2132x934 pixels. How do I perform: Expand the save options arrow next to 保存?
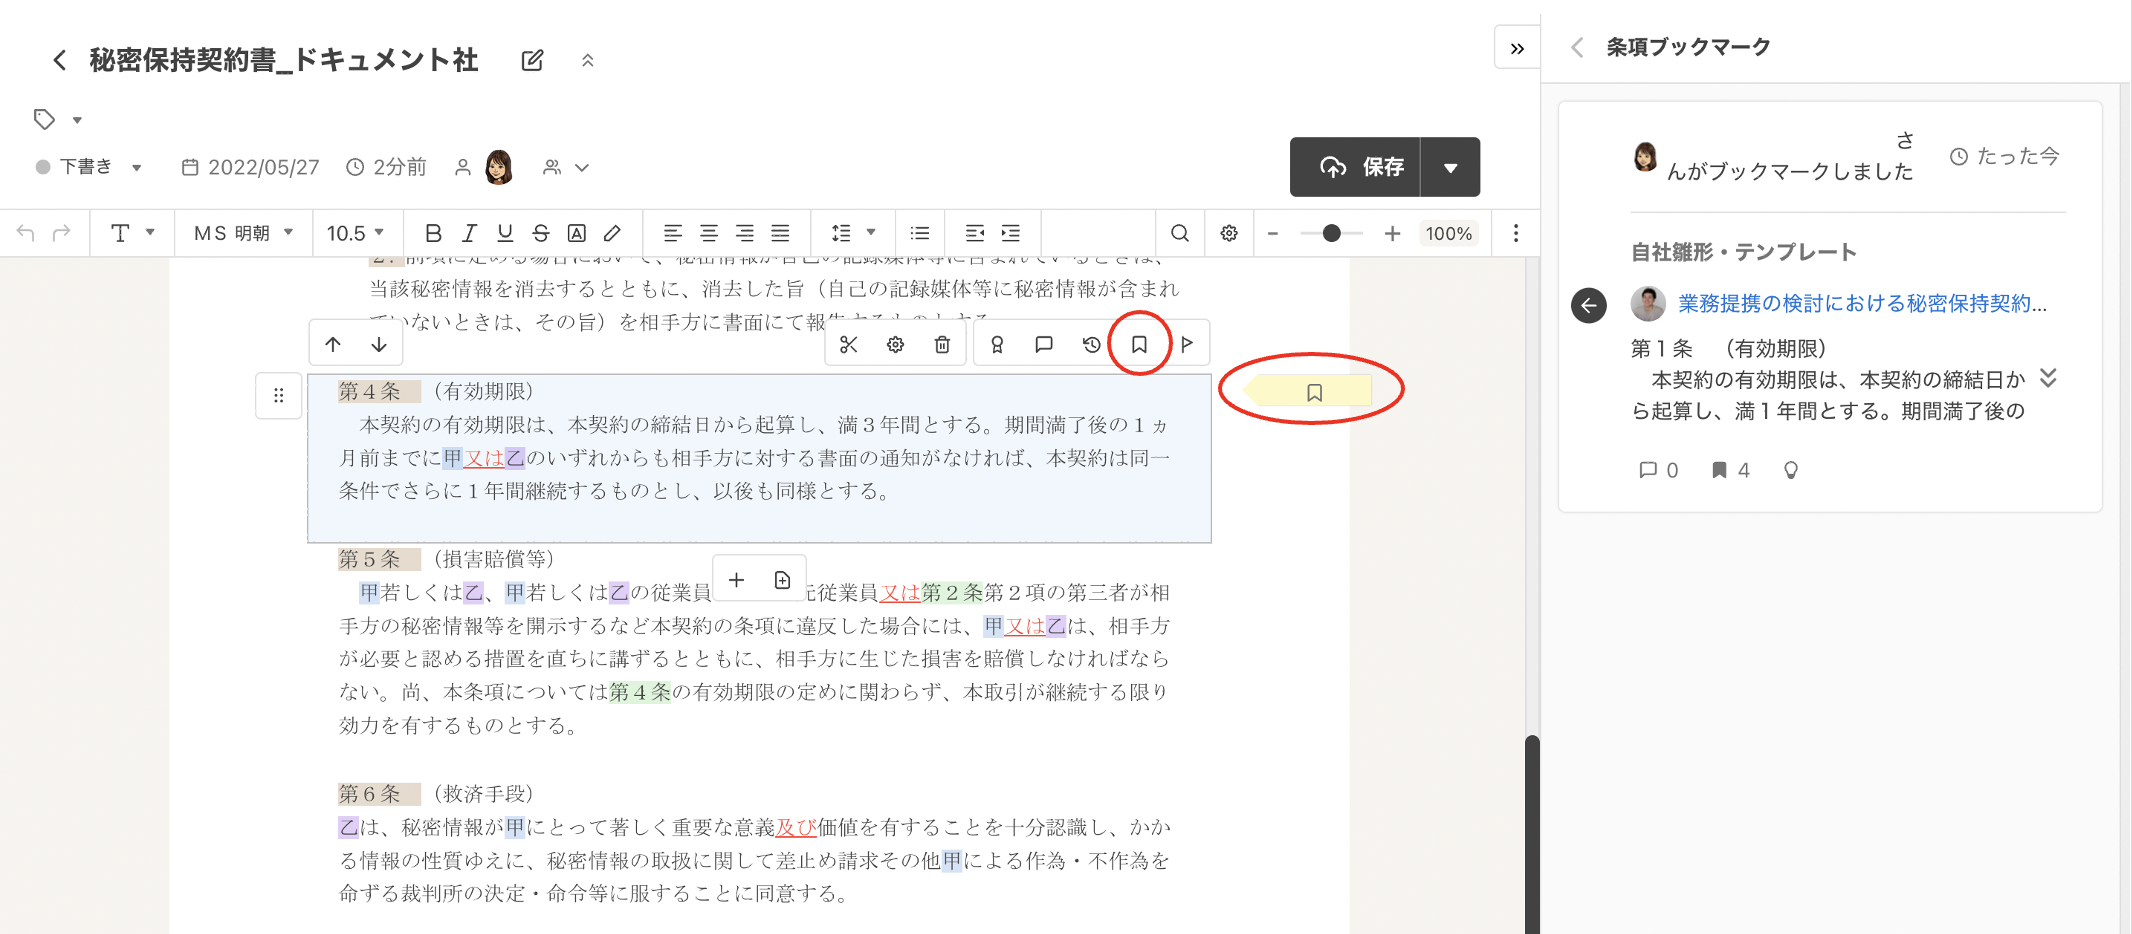[x=1450, y=167]
